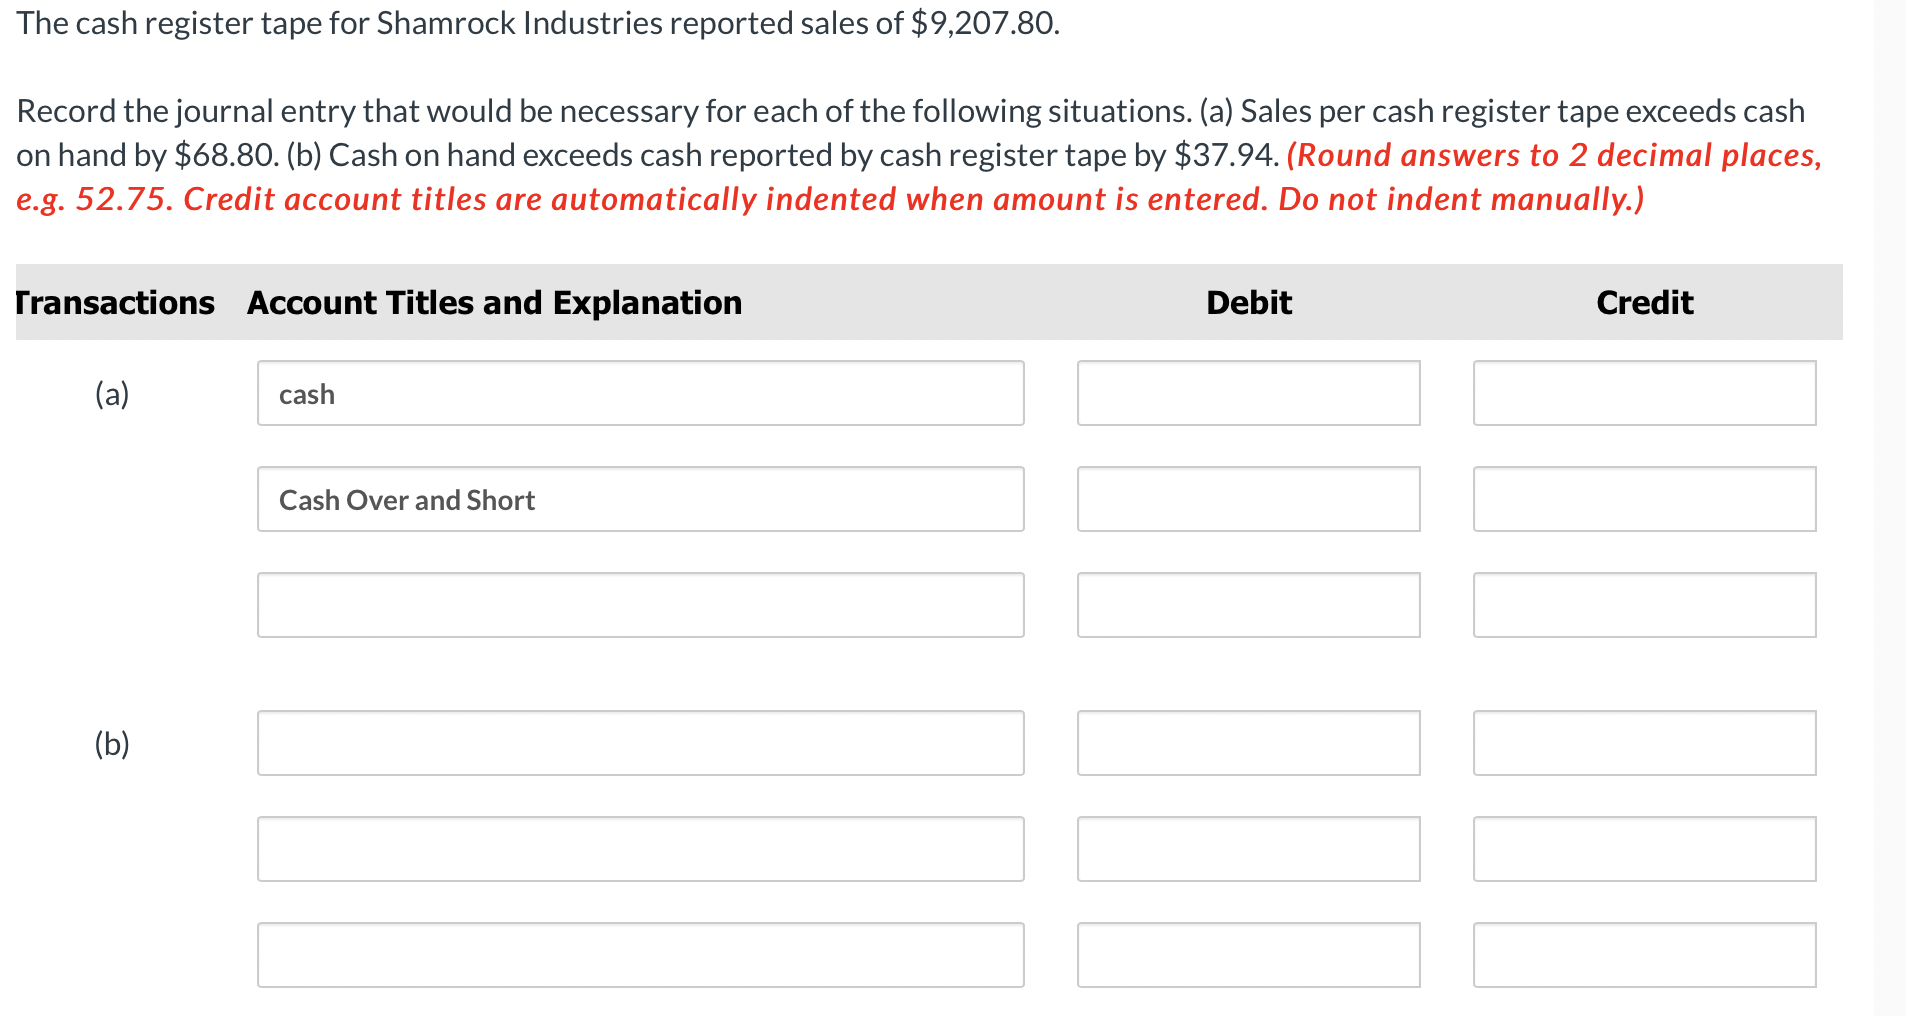Click the debit field in the third row of transaction (a)
The width and height of the screenshot is (1906, 1016).
click(x=1248, y=605)
